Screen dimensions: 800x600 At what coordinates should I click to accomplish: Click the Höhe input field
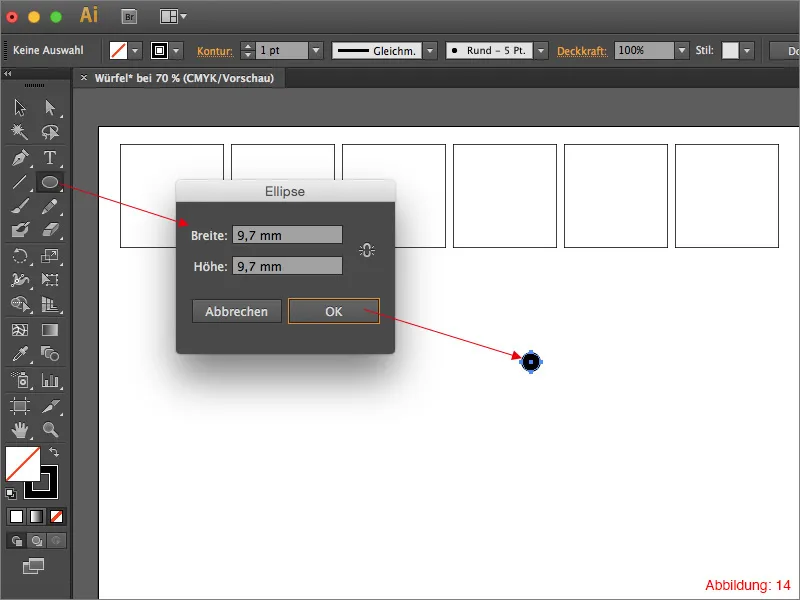[287, 266]
